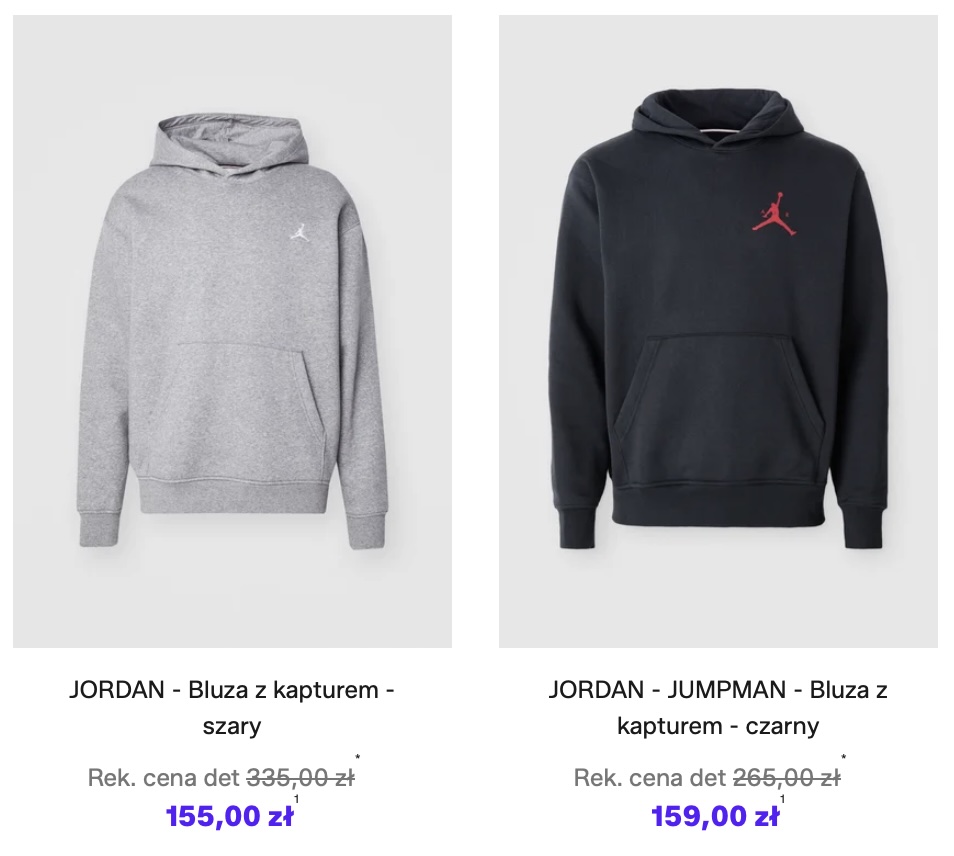Click 'kapturem - czarny' line of black hoodie title
Viewport: 954px width, 856px height.
click(718, 726)
